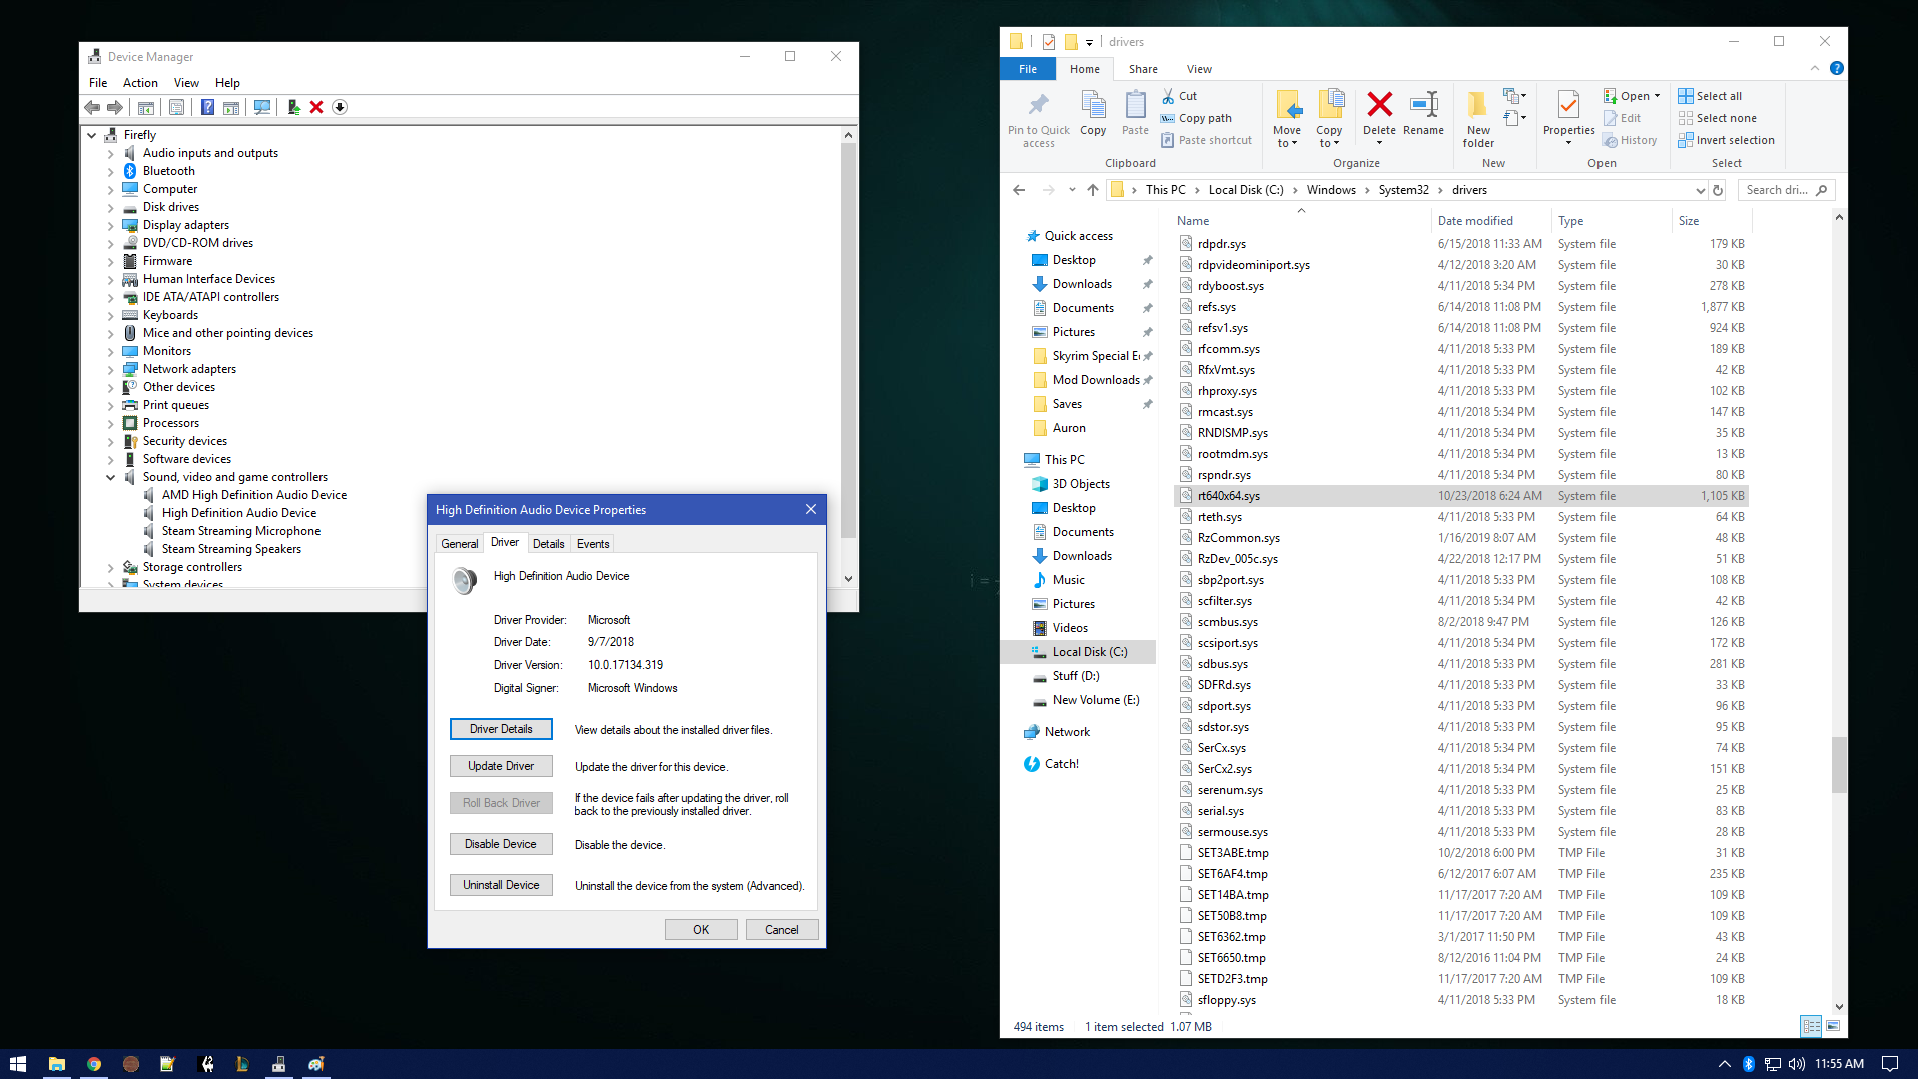Collapse the Firefly root node
The image size is (1918, 1079).
92,135
